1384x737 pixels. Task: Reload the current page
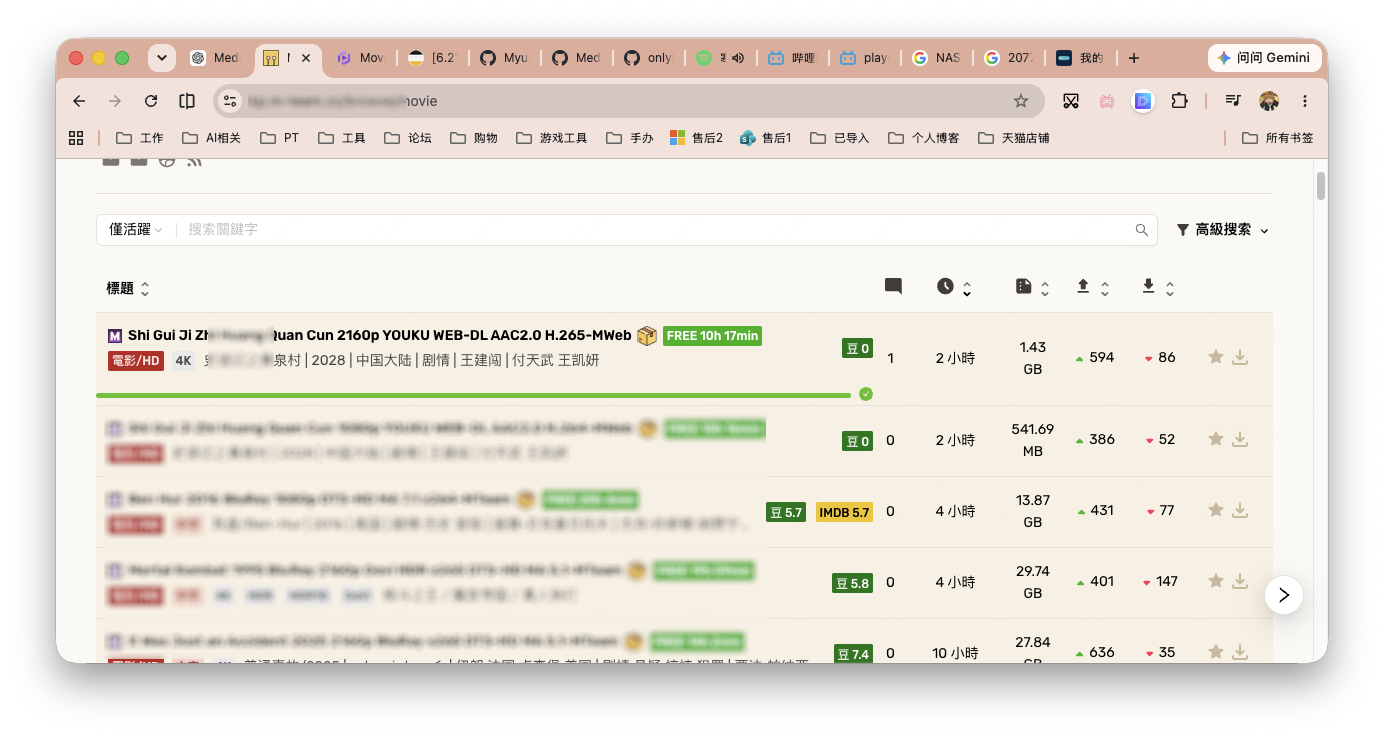[x=151, y=101]
